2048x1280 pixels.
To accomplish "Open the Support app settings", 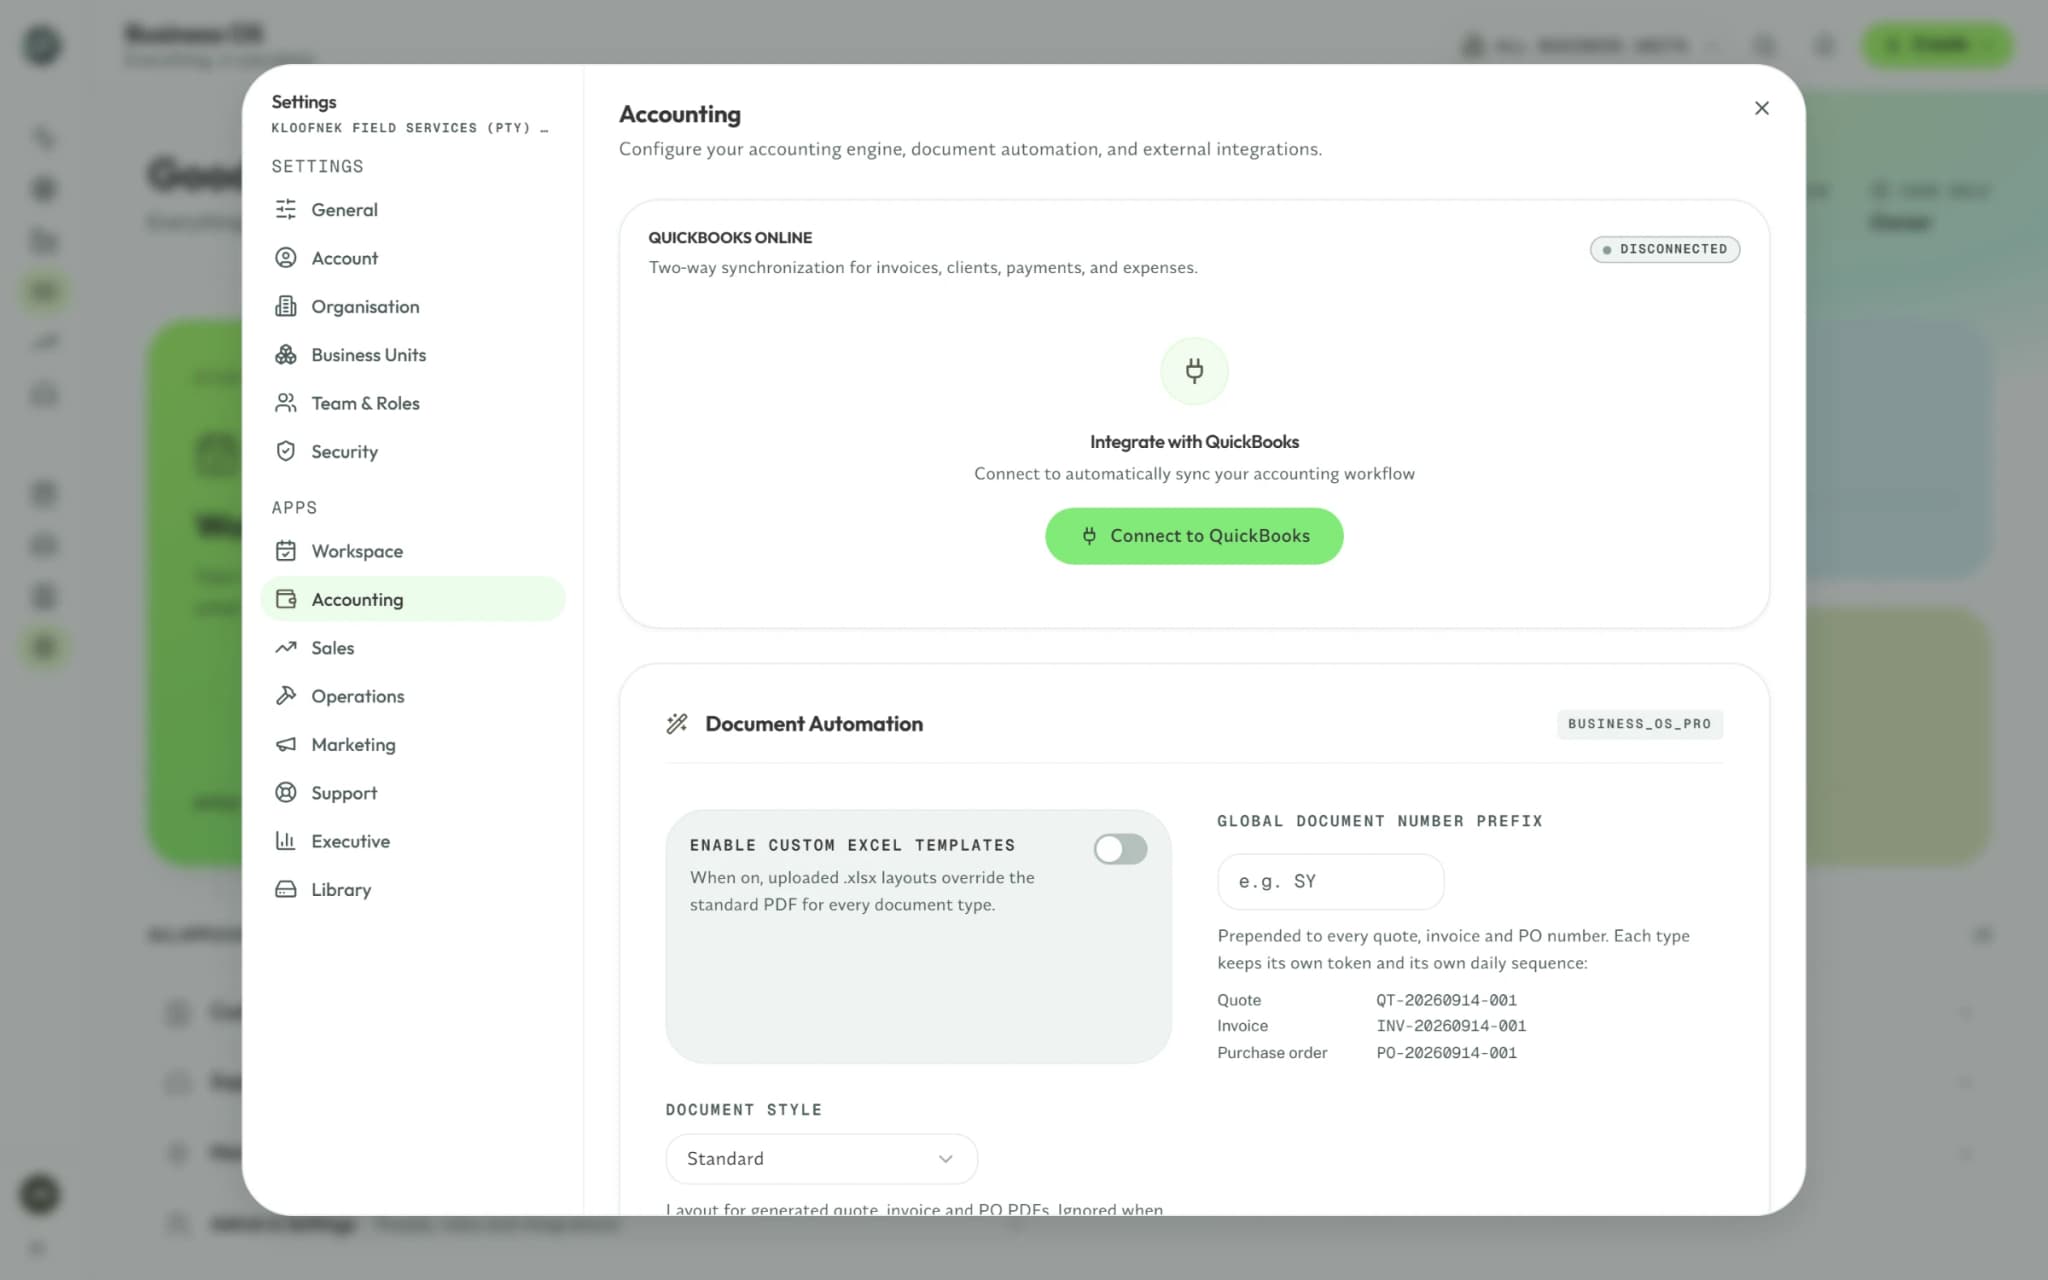I will pos(412,793).
